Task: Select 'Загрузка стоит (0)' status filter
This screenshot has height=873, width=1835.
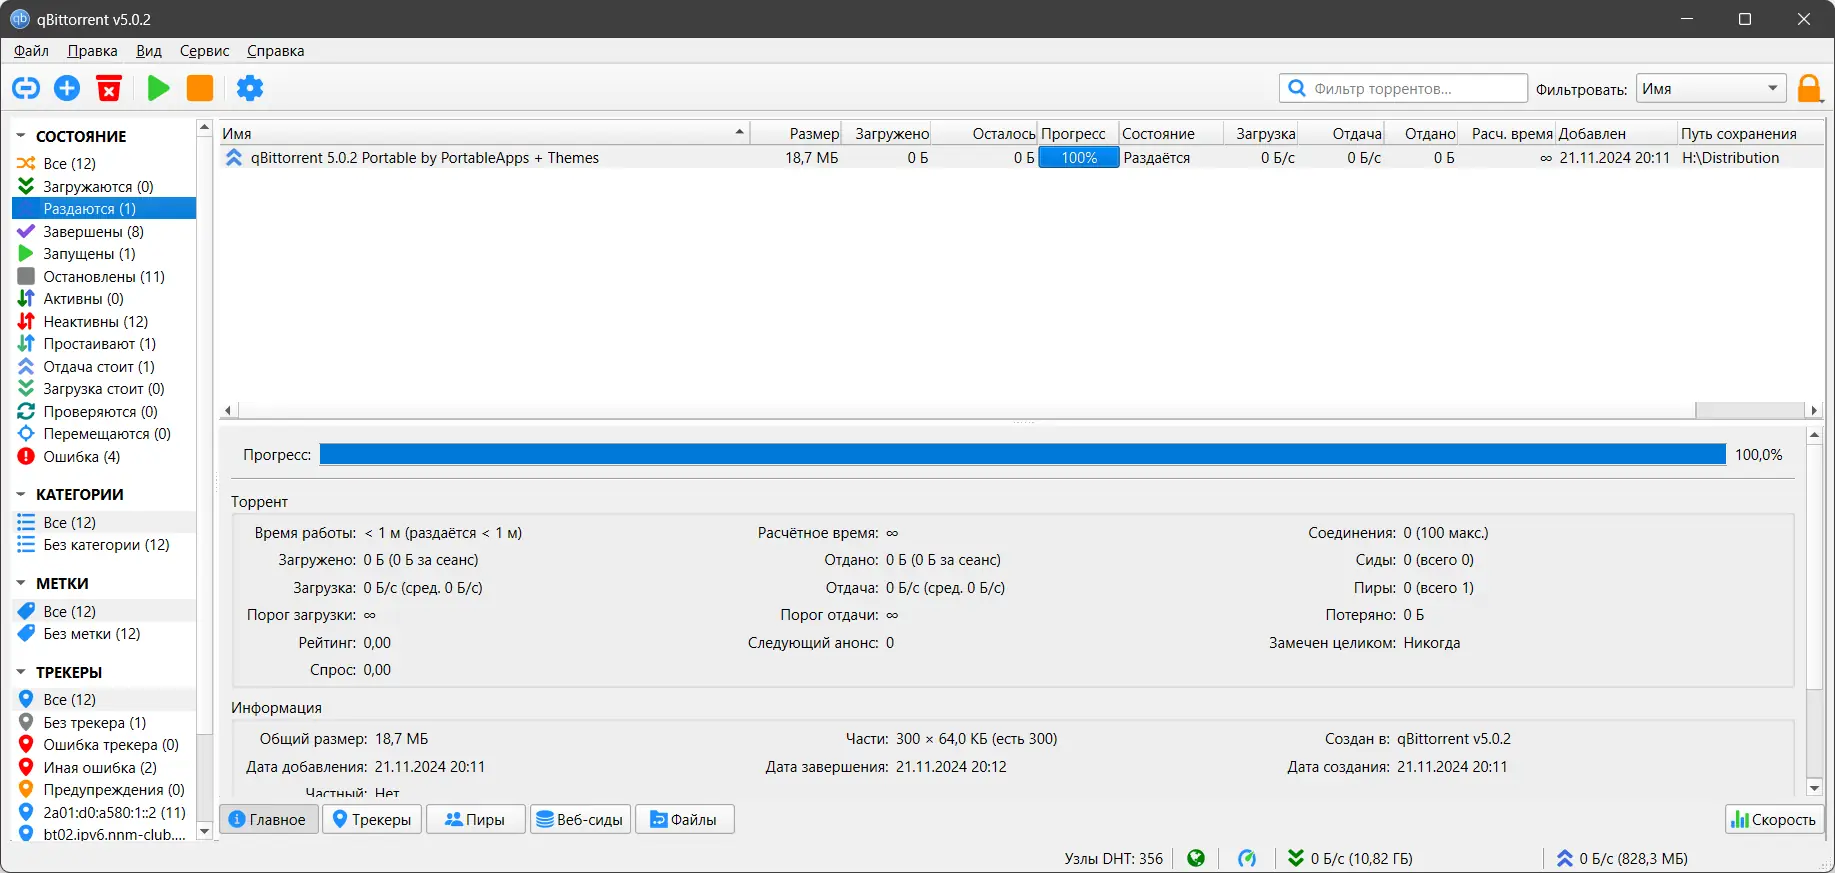Action: click(104, 388)
